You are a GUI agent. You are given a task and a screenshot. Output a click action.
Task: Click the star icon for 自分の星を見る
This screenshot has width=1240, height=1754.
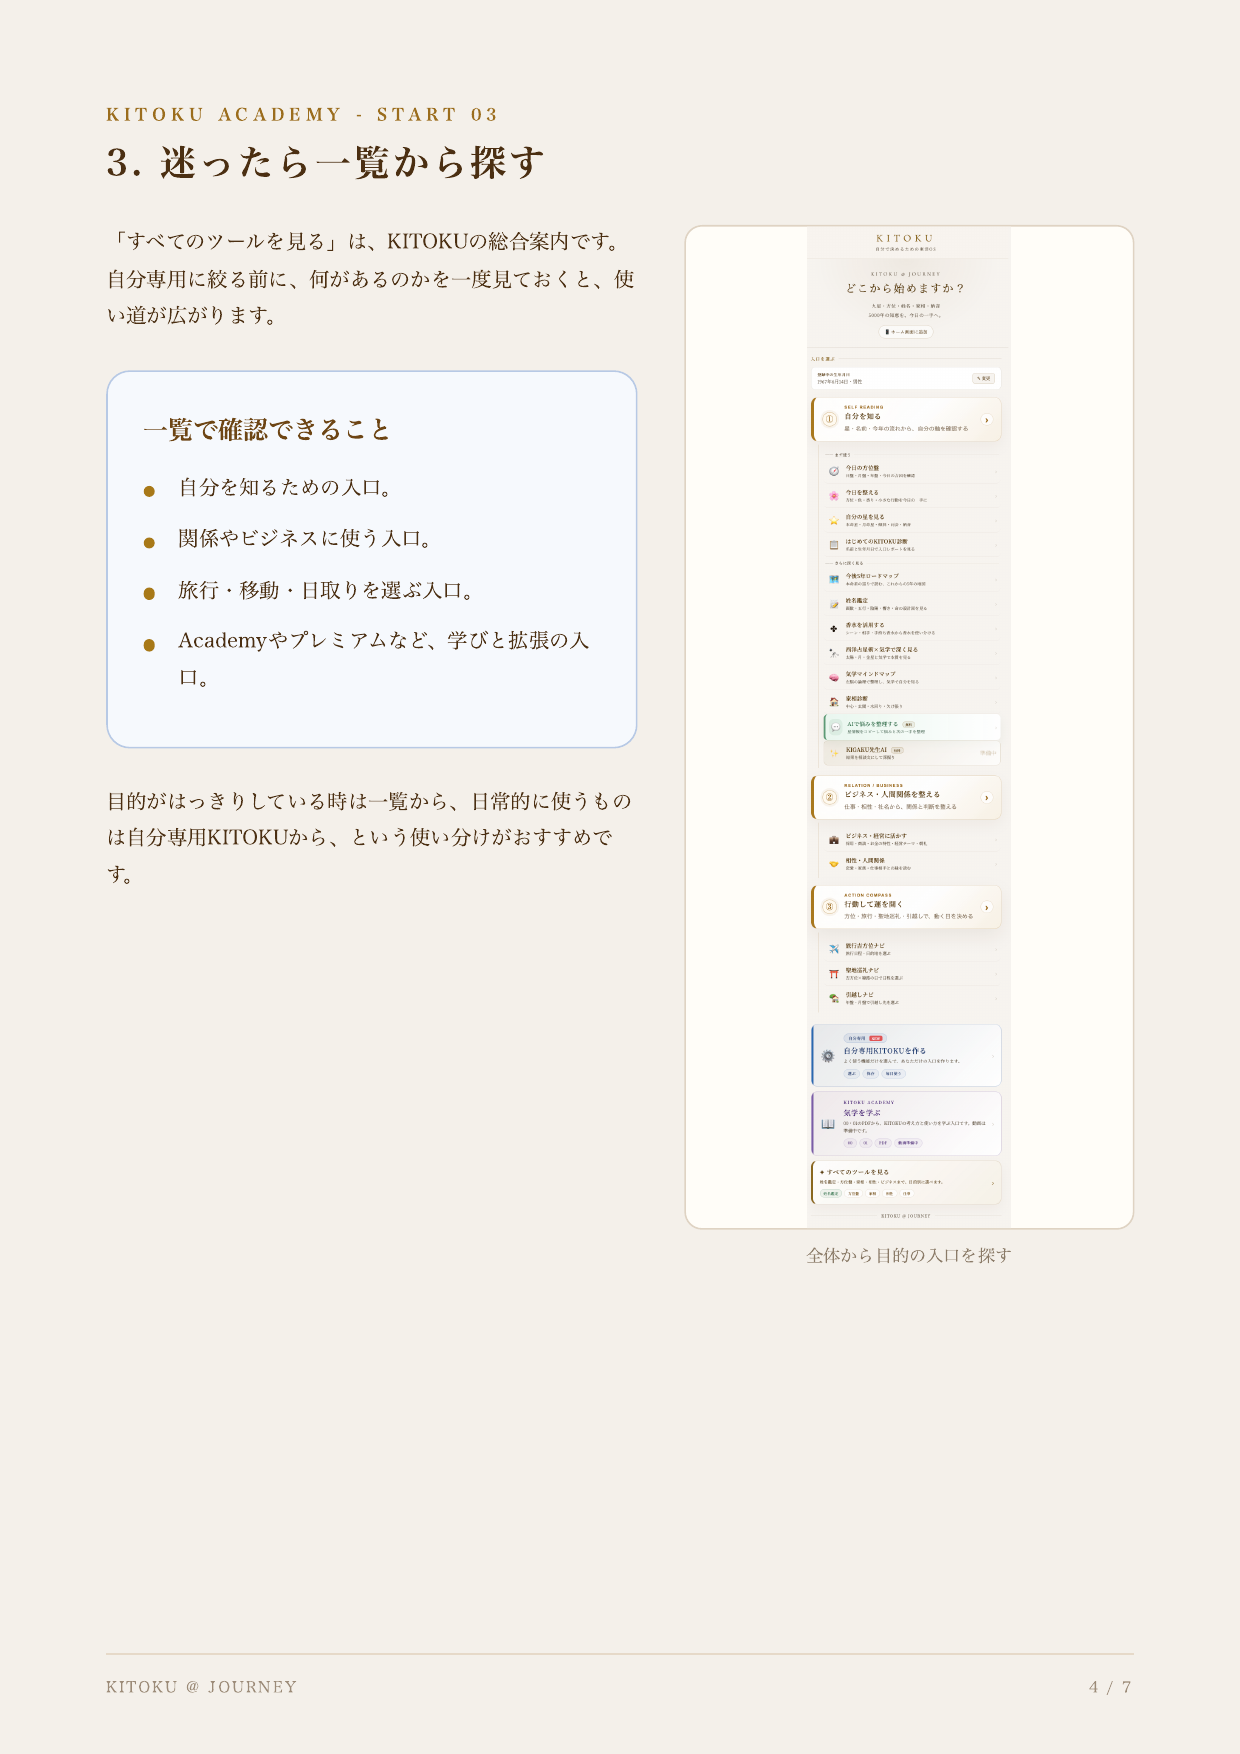click(834, 520)
